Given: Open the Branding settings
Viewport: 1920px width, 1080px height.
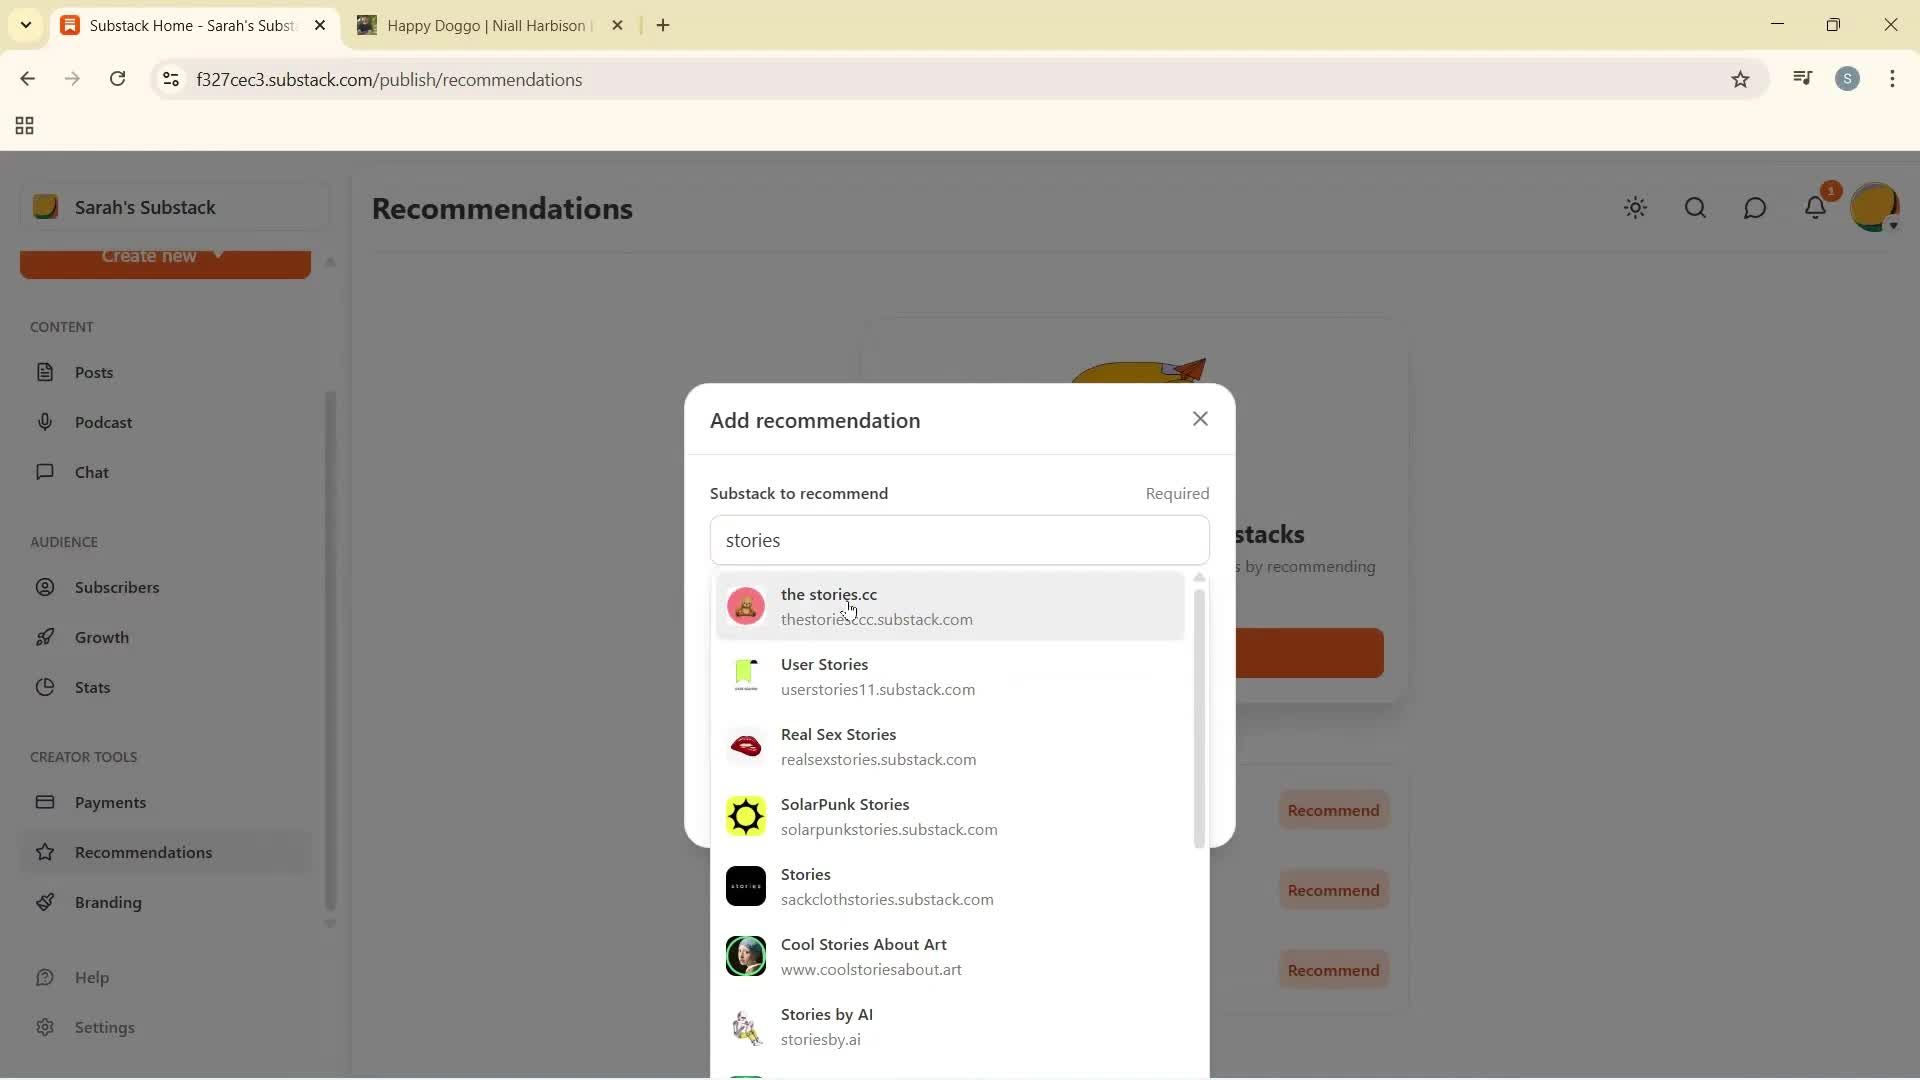Looking at the screenshot, I should [110, 902].
